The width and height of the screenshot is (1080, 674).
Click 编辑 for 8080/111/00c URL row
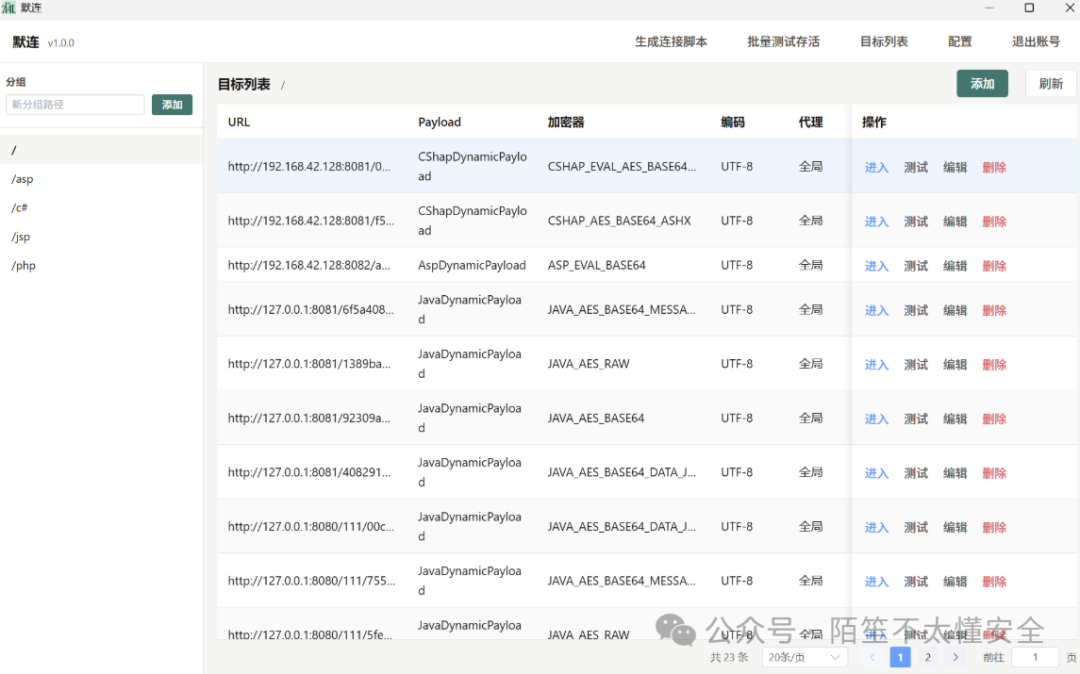click(955, 527)
